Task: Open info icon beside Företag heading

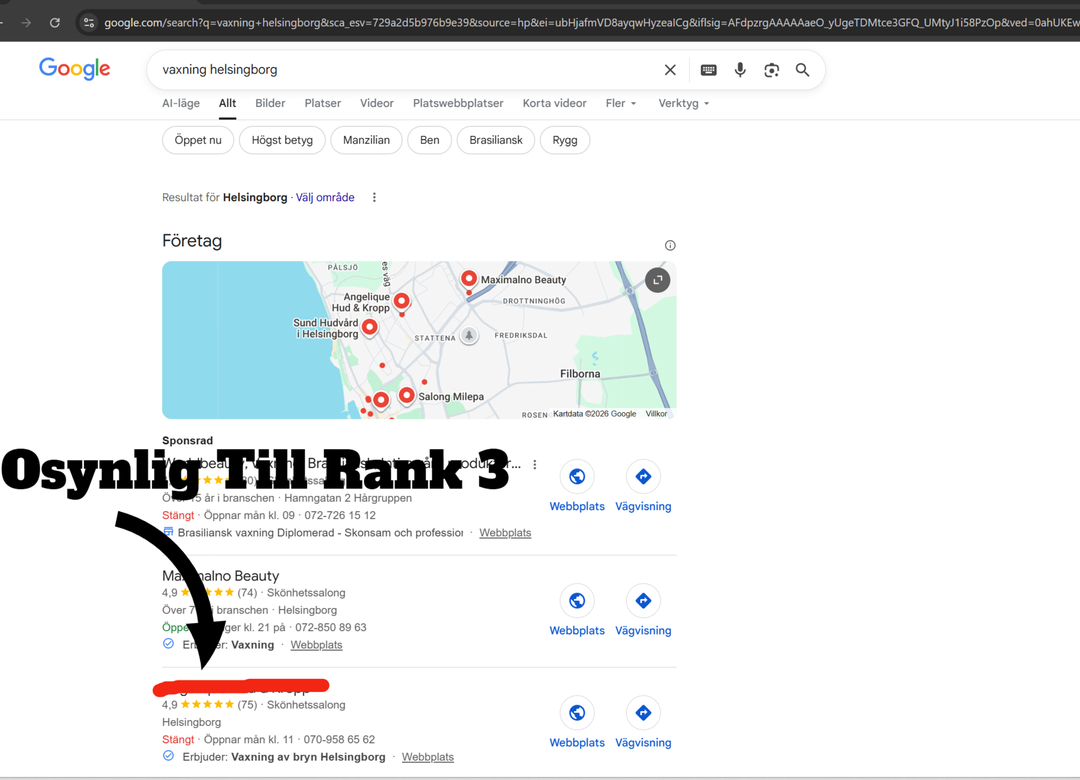Action: [x=669, y=245]
